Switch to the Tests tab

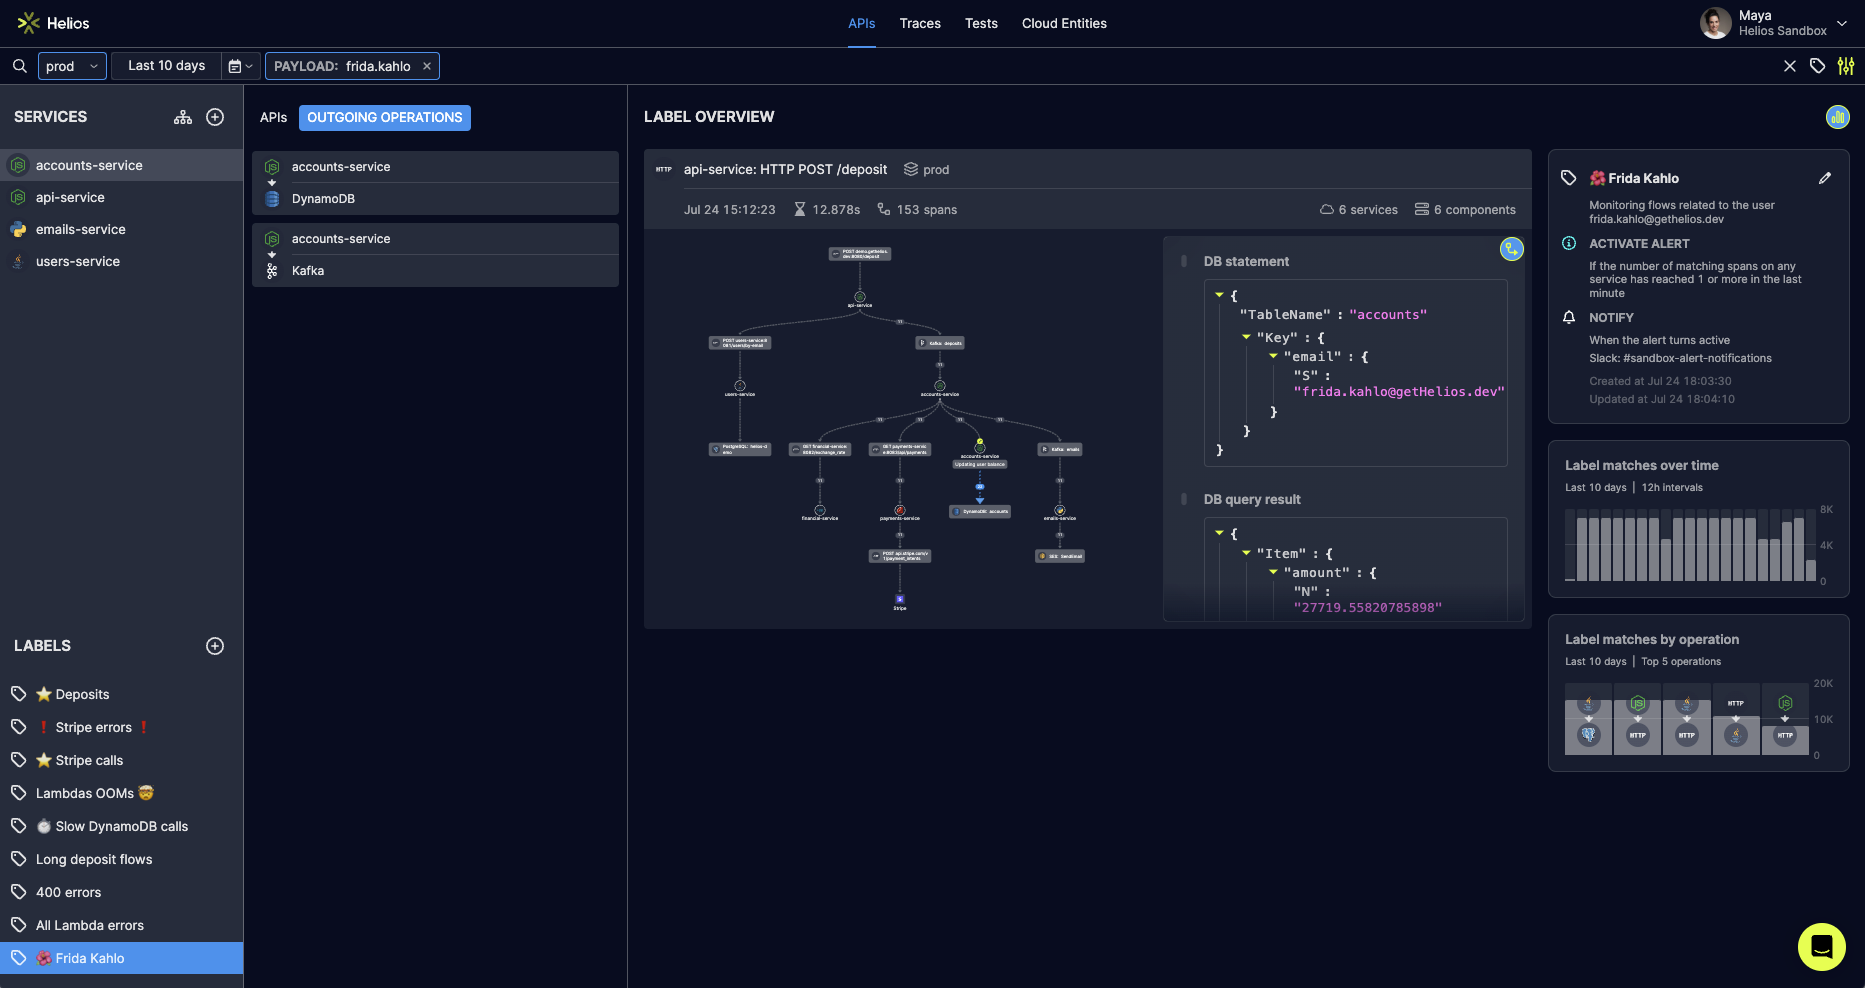[981, 23]
